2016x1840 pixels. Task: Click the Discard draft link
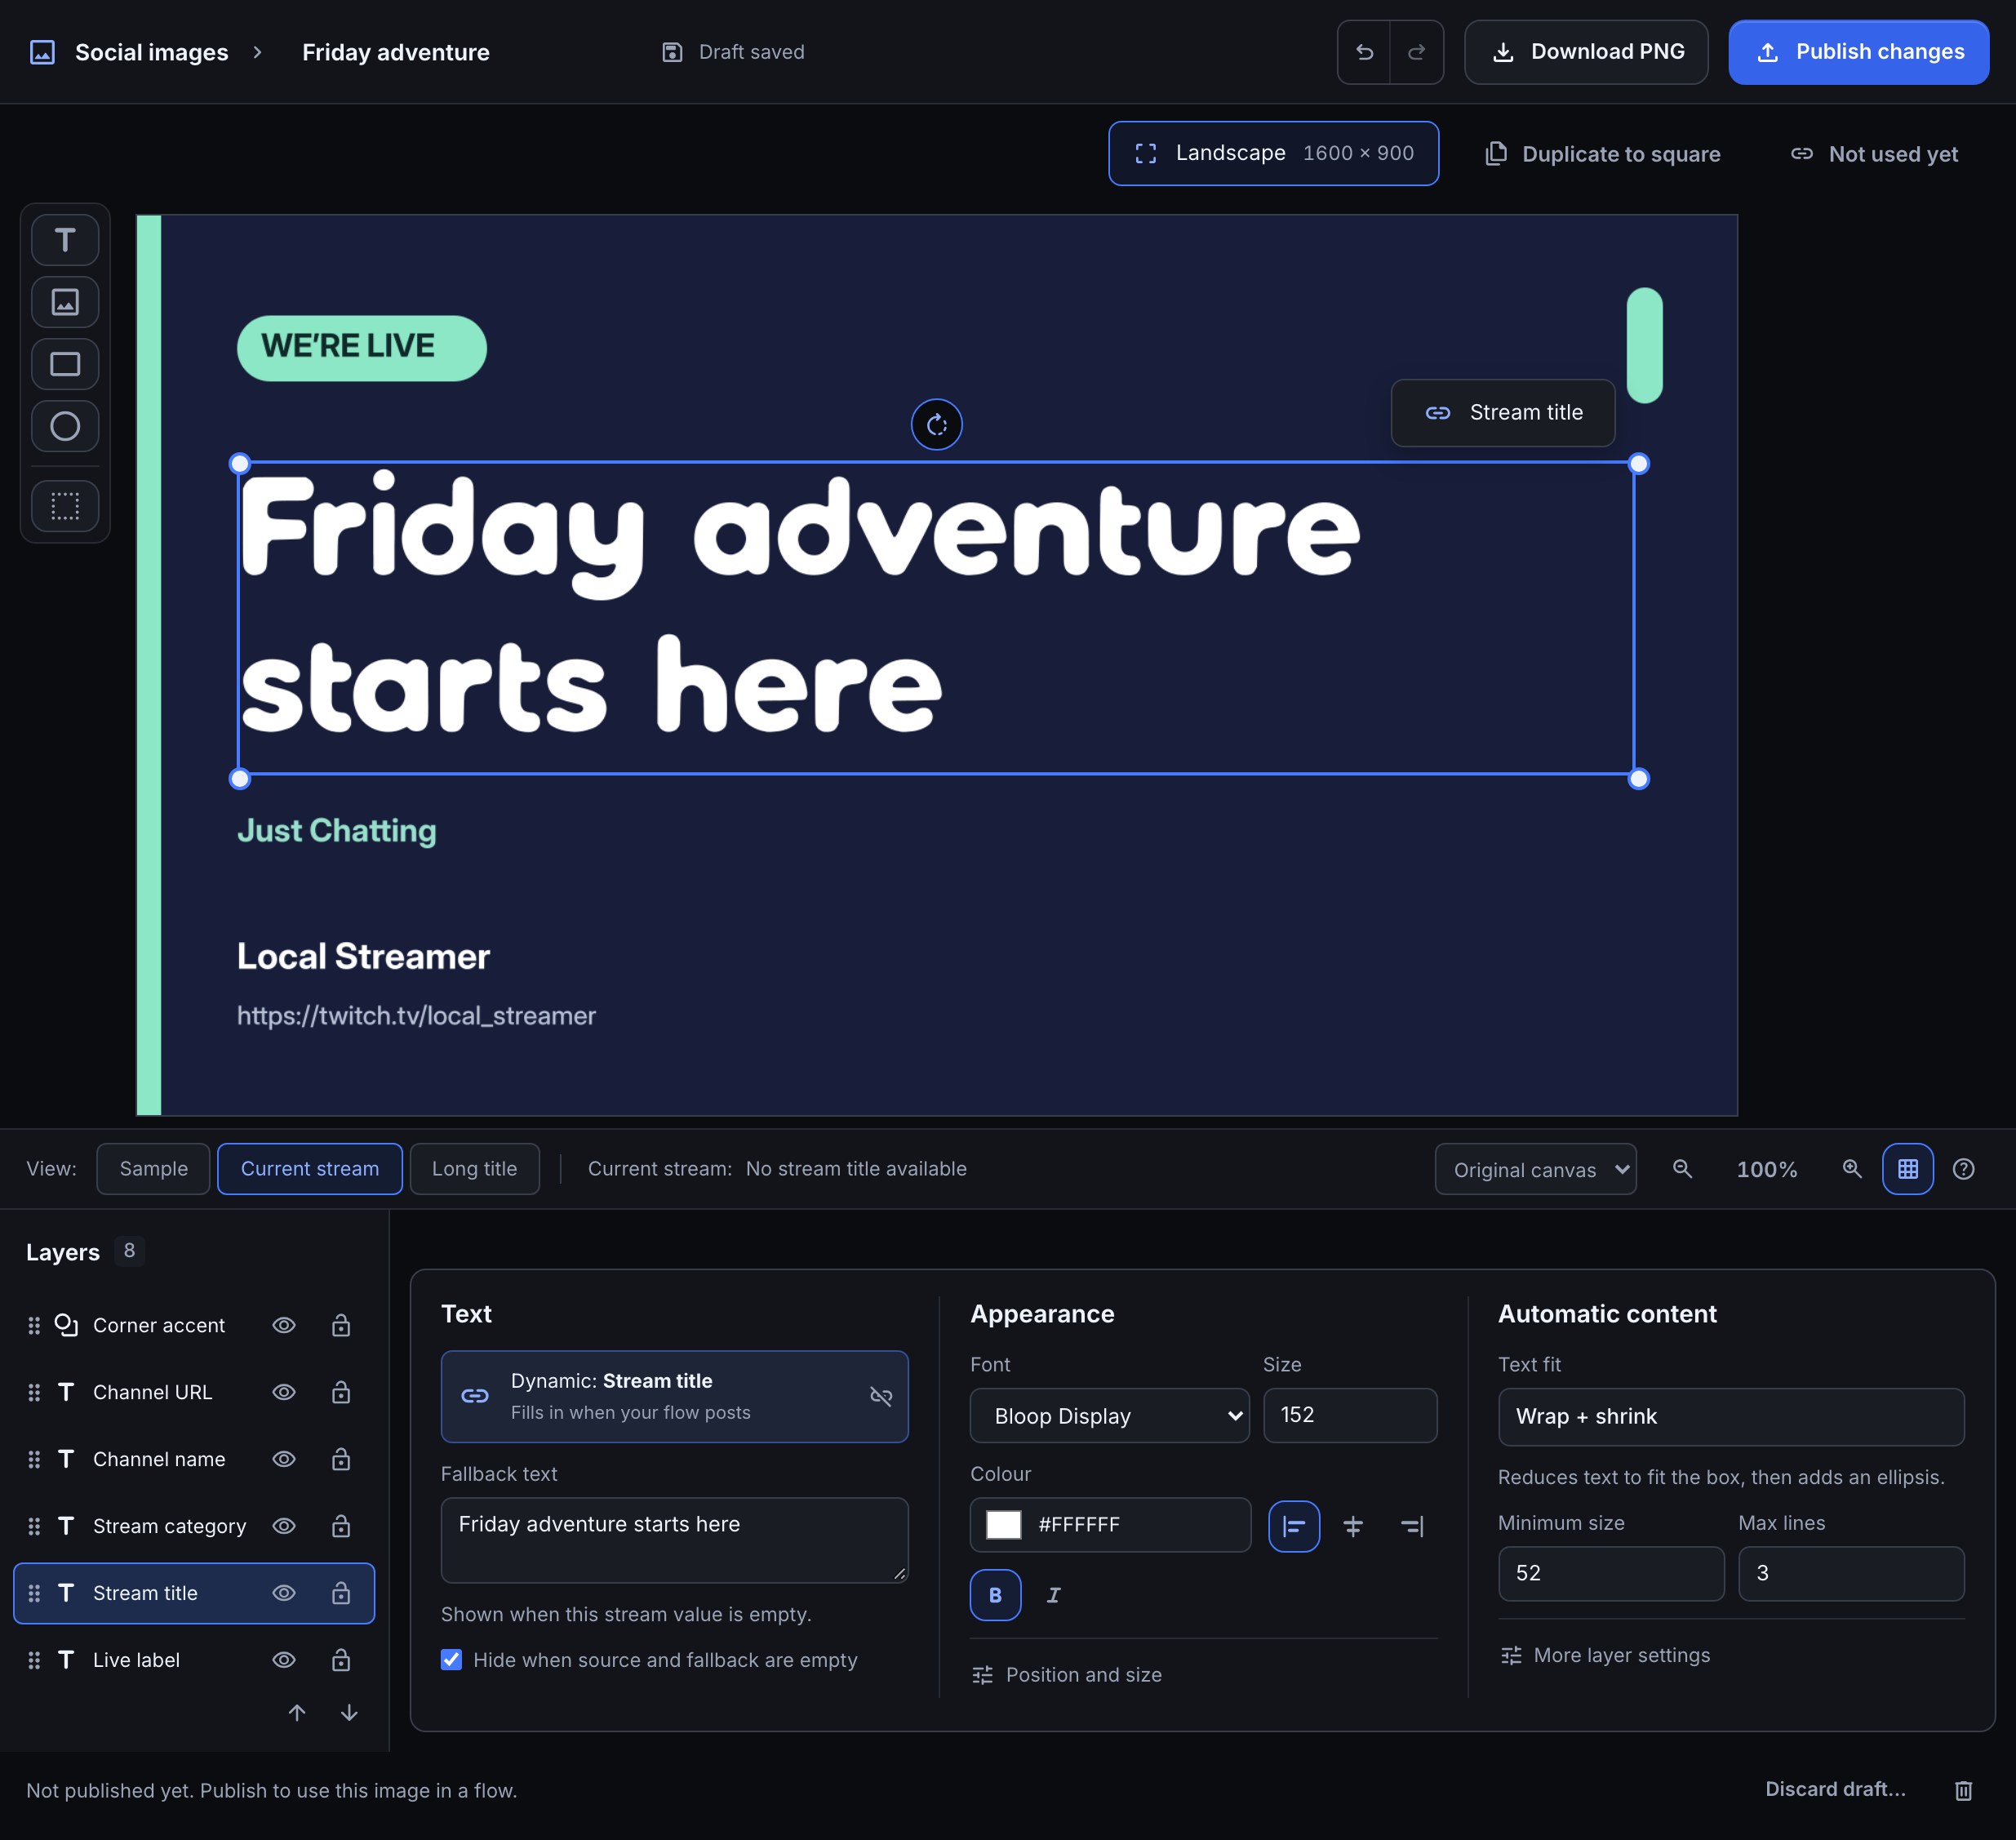(1835, 1789)
